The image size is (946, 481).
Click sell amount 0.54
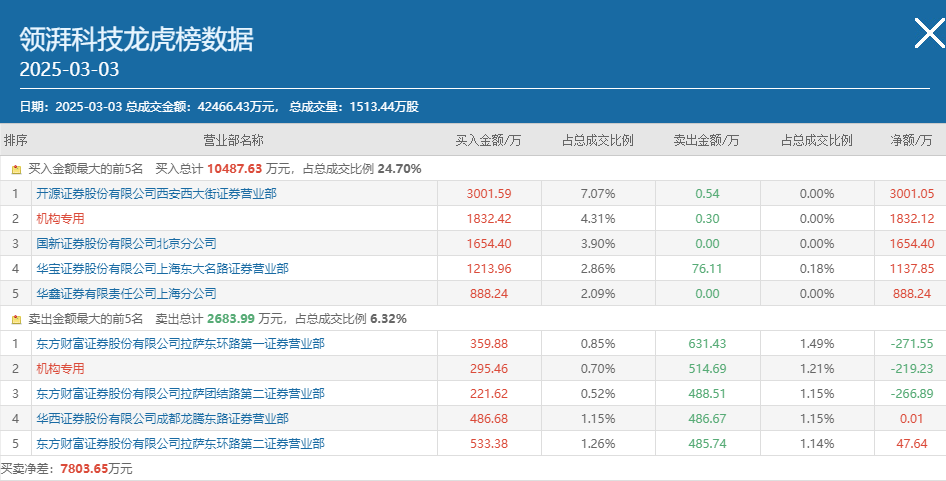tap(707, 194)
